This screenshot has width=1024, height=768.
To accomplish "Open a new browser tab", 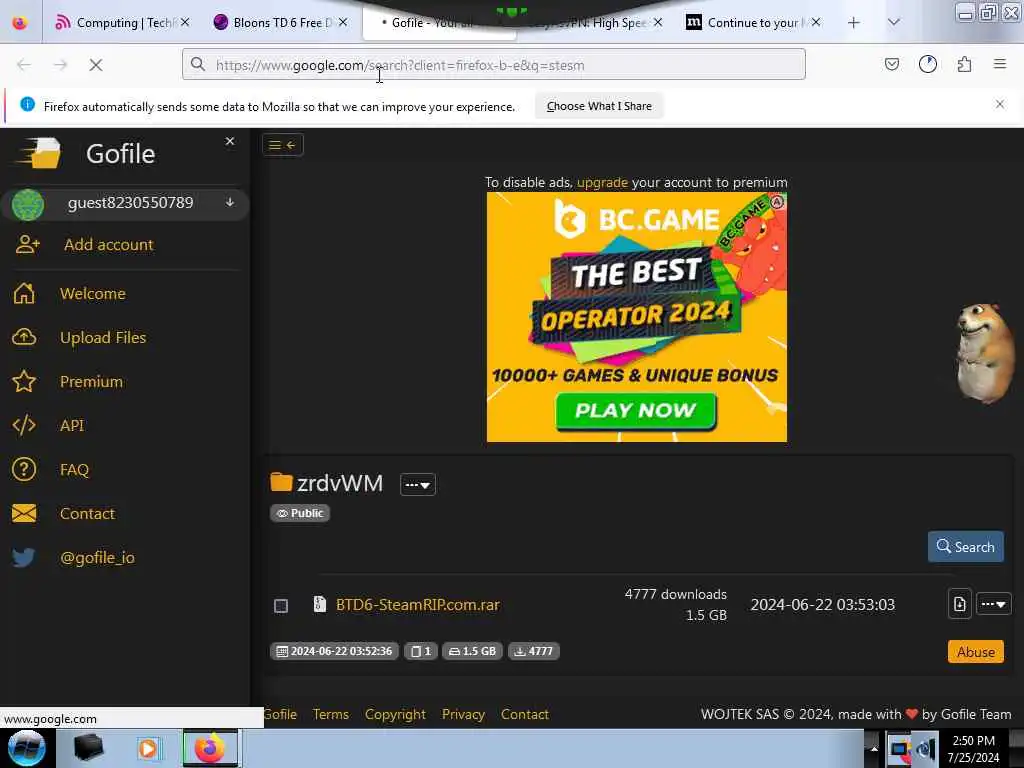I will [x=854, y=23].
